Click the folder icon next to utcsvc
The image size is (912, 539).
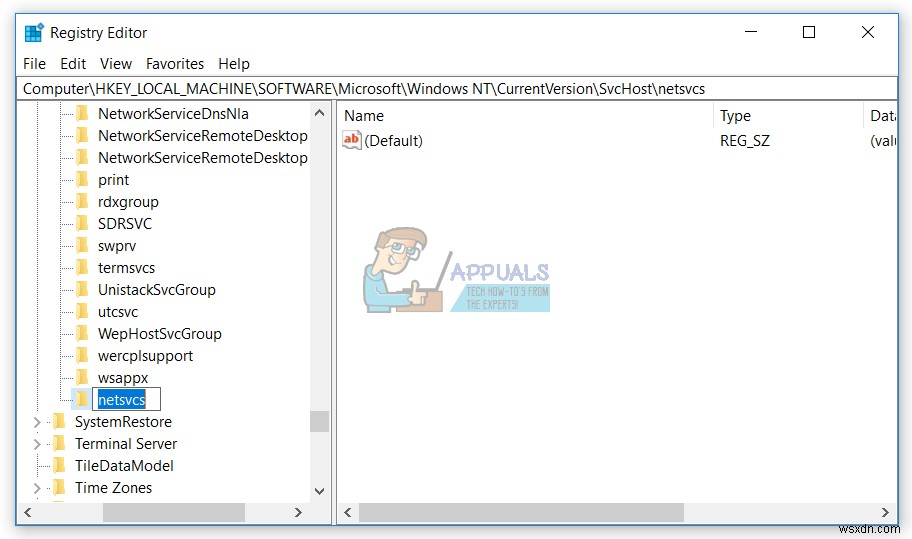(82, 312)
